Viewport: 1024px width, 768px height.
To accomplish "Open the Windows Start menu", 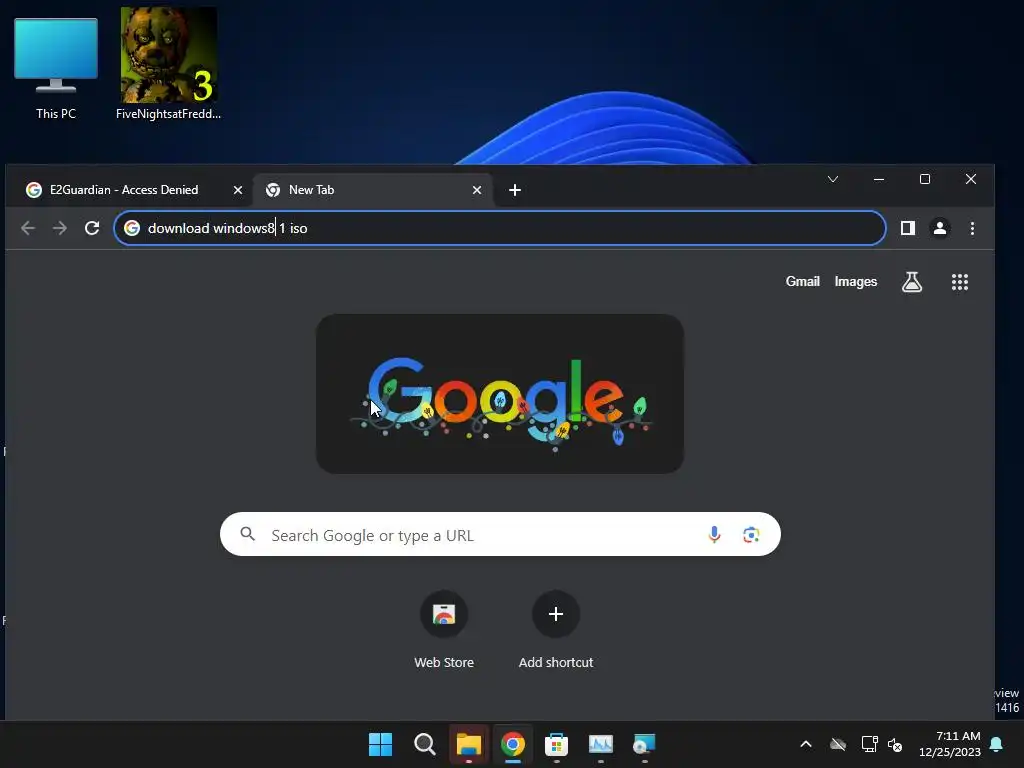I will pos(380,744).
